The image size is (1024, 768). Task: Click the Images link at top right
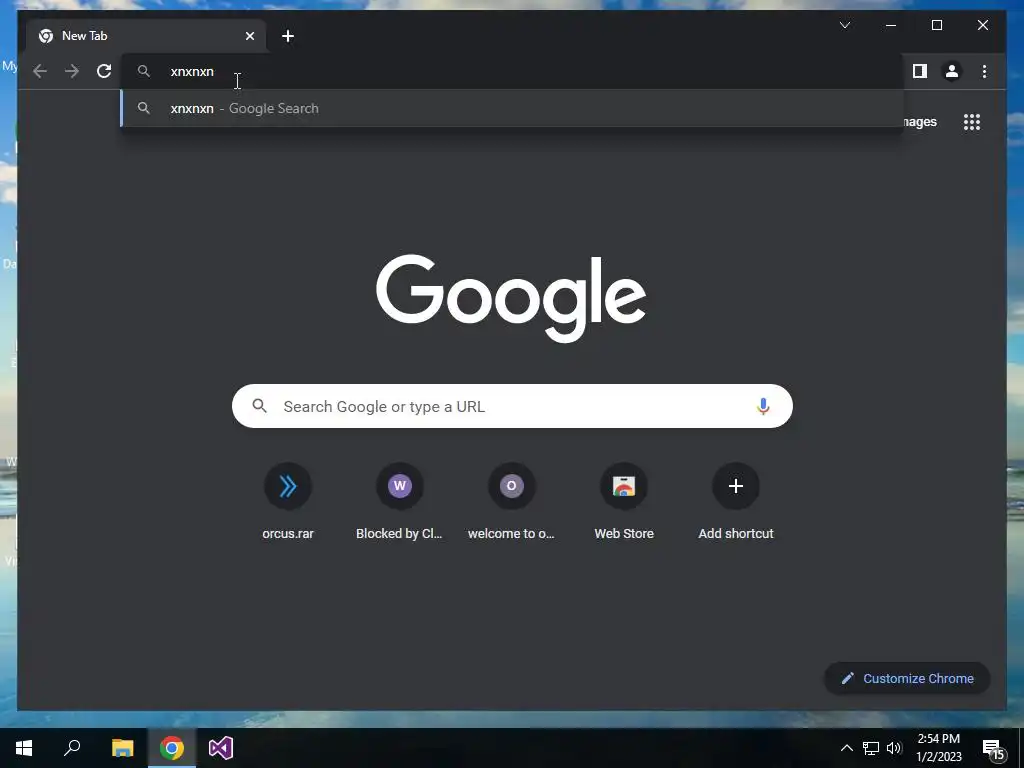tap(920, 122)
